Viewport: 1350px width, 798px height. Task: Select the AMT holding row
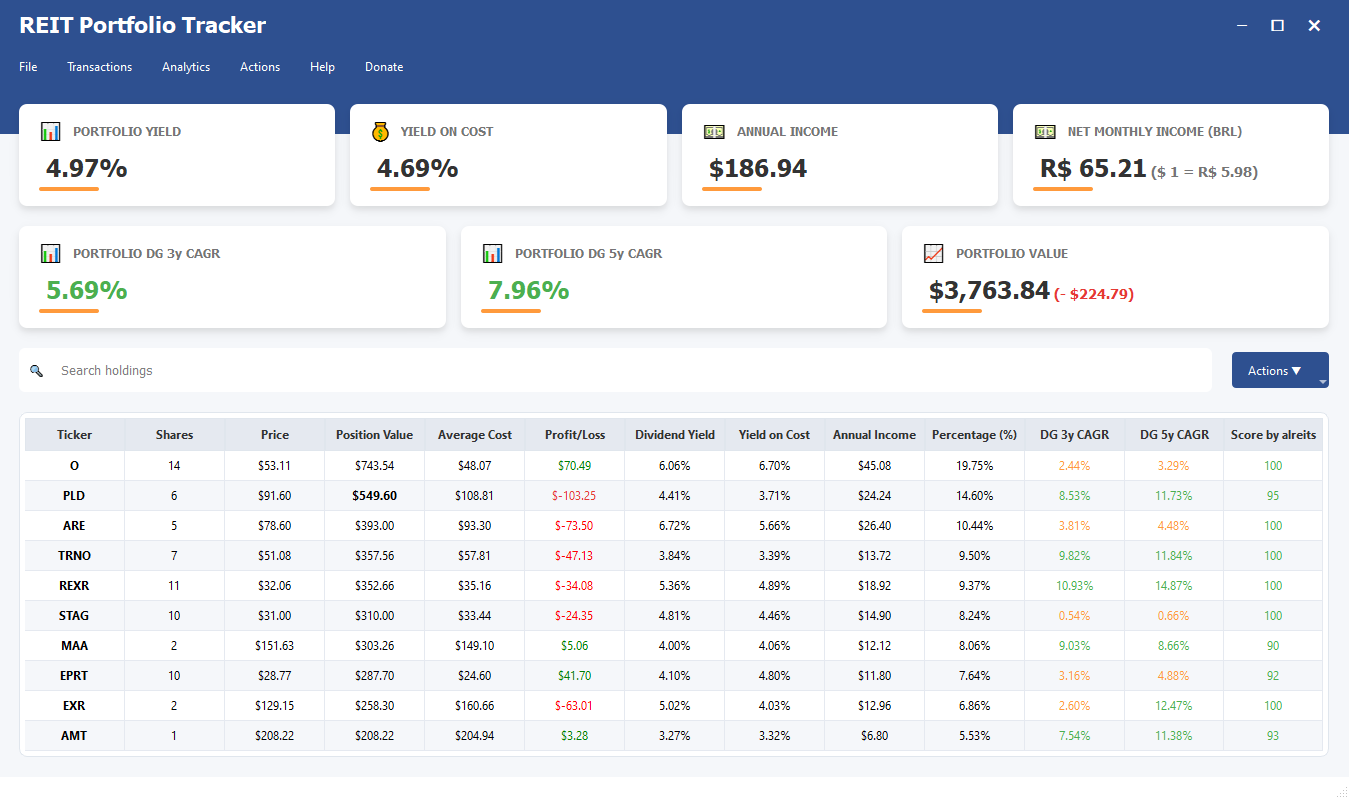click(x=74, y=735)
